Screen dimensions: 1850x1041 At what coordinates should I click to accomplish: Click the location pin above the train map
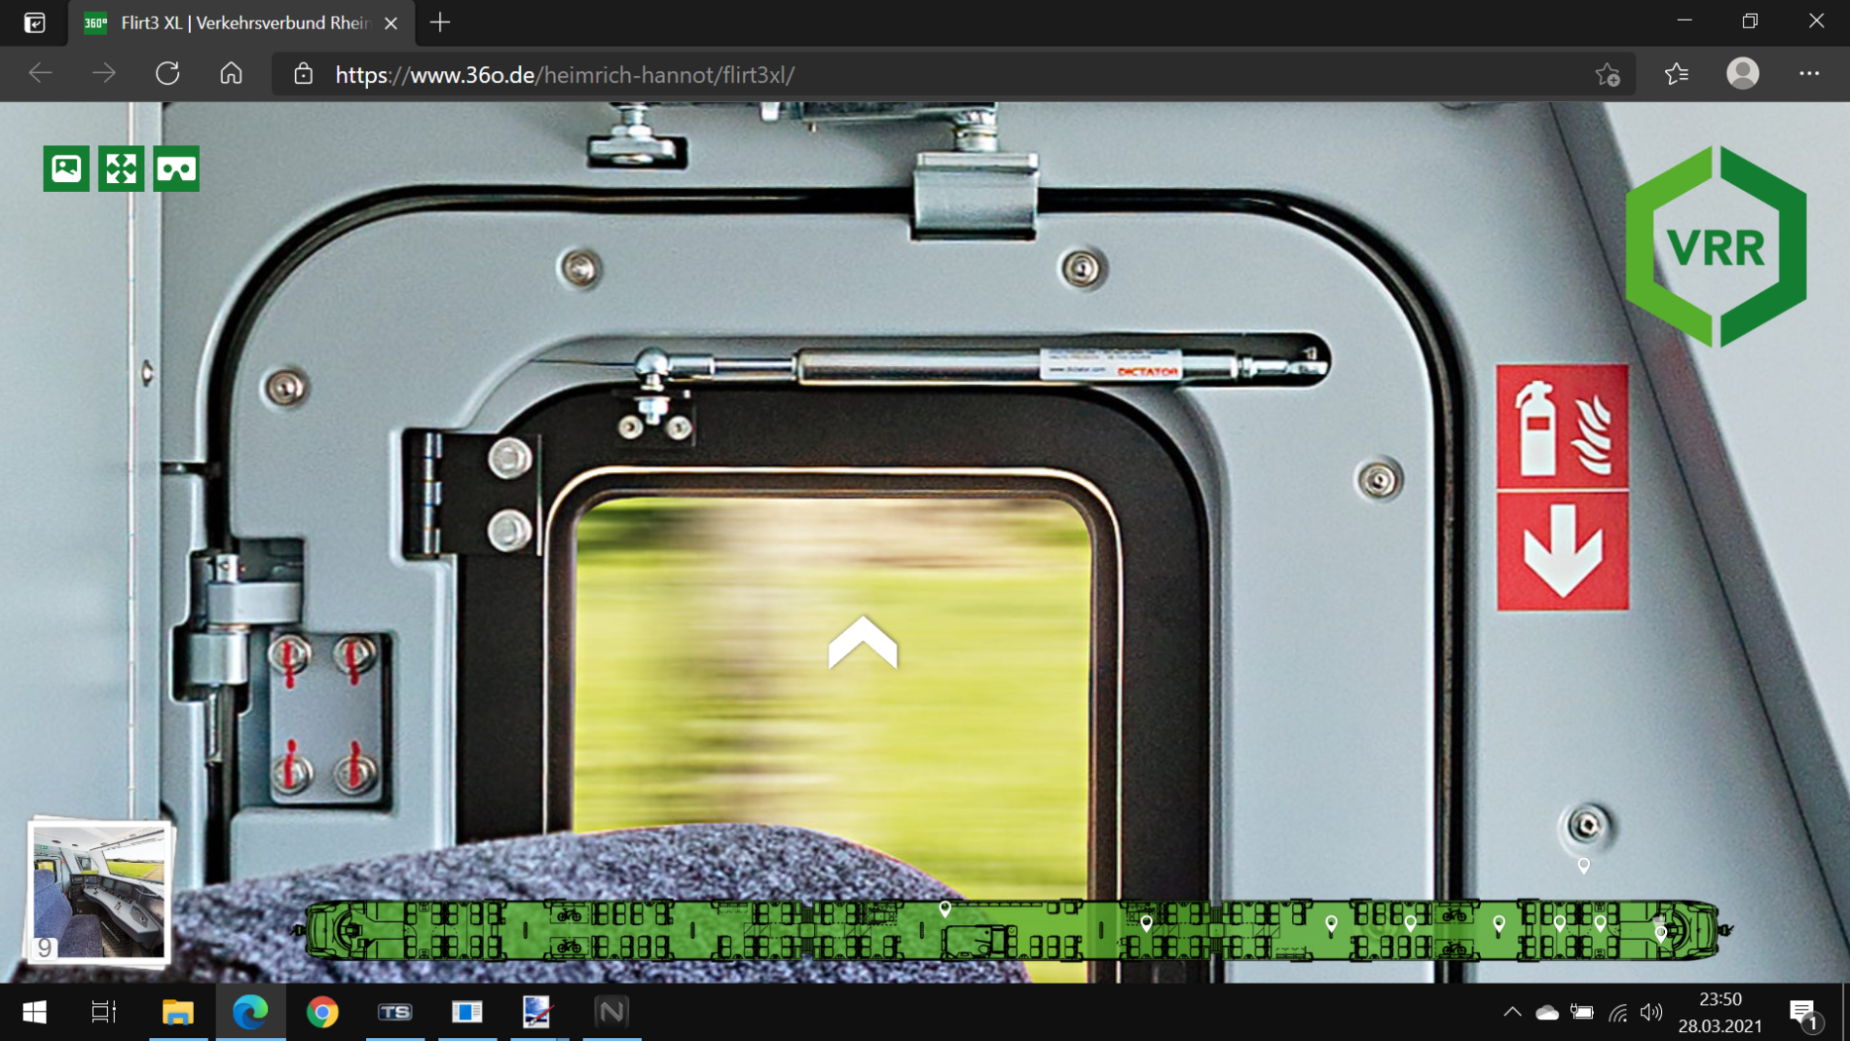[1583, 865]
